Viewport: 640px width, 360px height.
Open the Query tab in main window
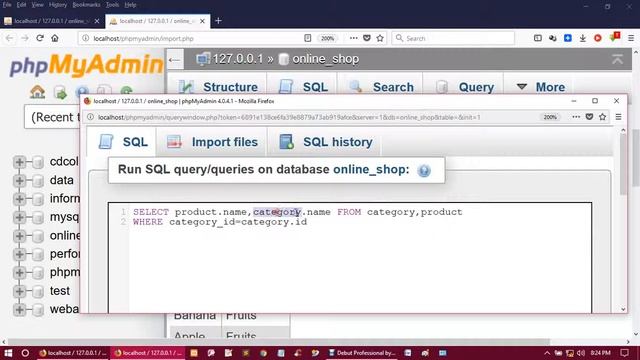point(464,87)
